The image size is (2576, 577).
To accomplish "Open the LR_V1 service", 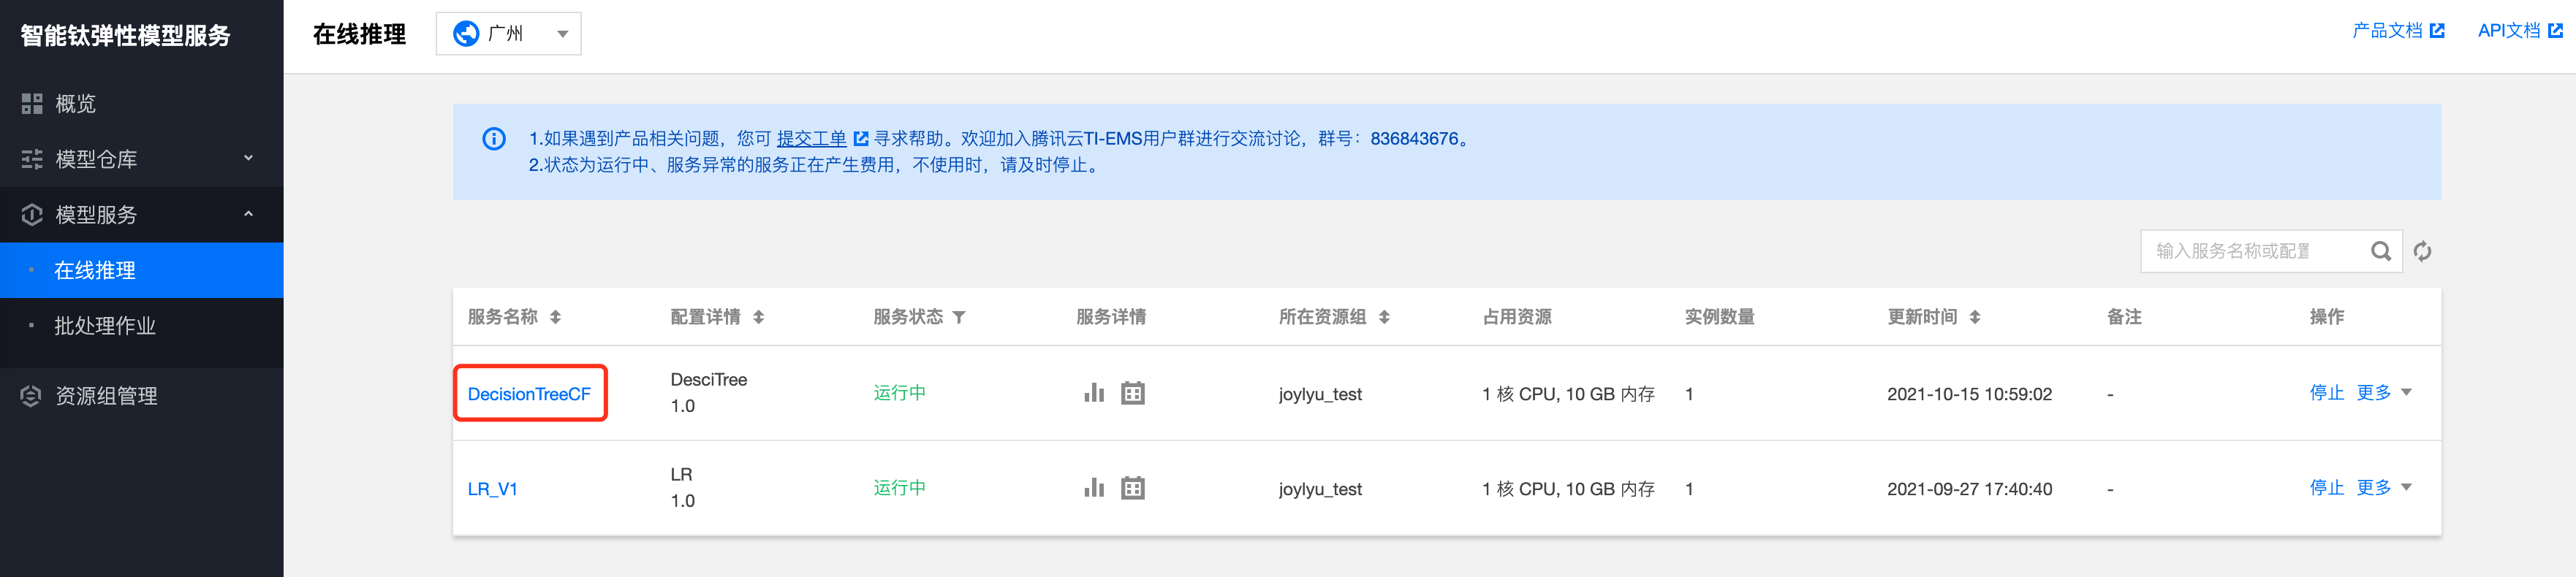I will pos(493,489).
